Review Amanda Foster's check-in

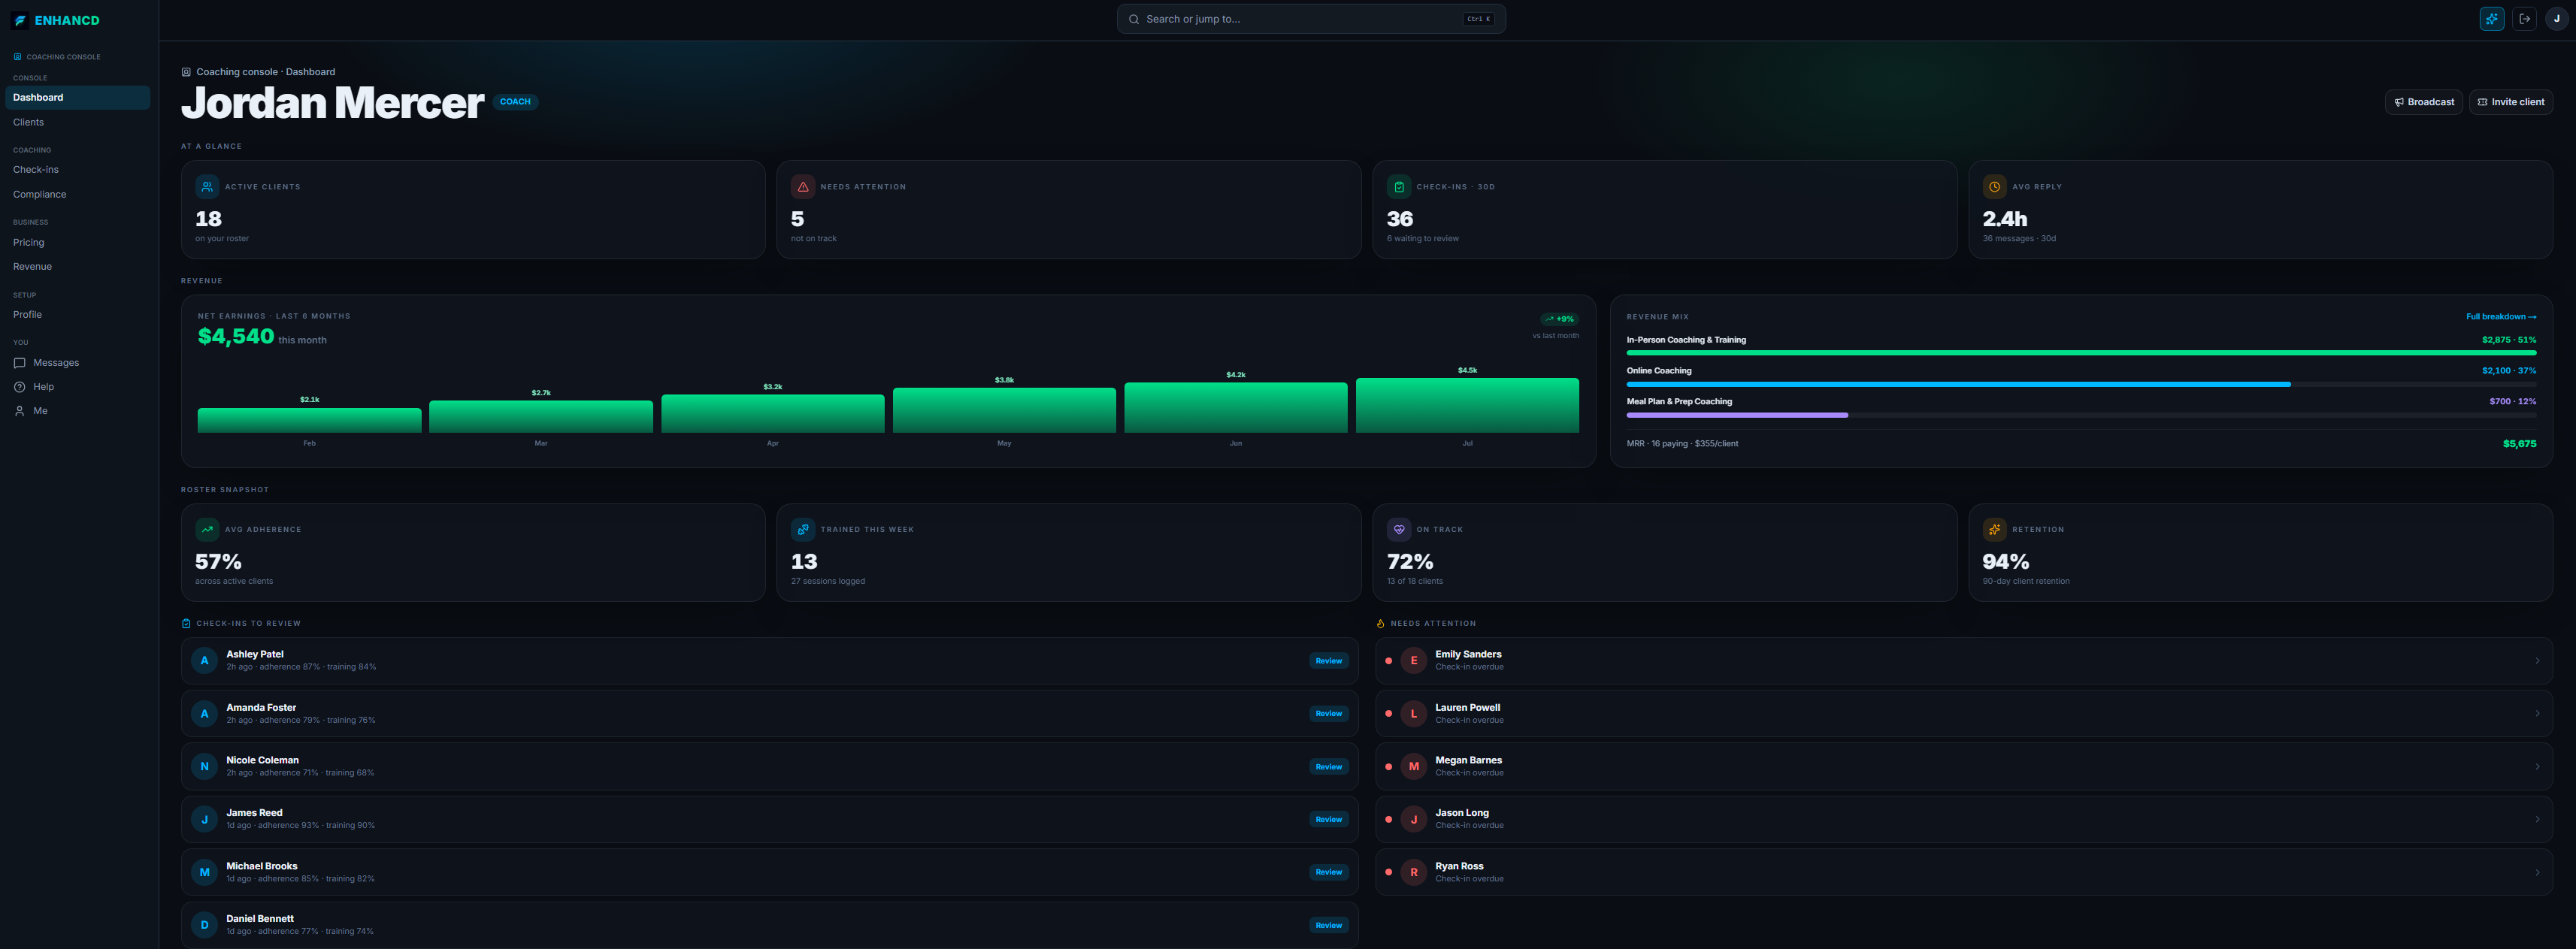(x=1329, y=714)
